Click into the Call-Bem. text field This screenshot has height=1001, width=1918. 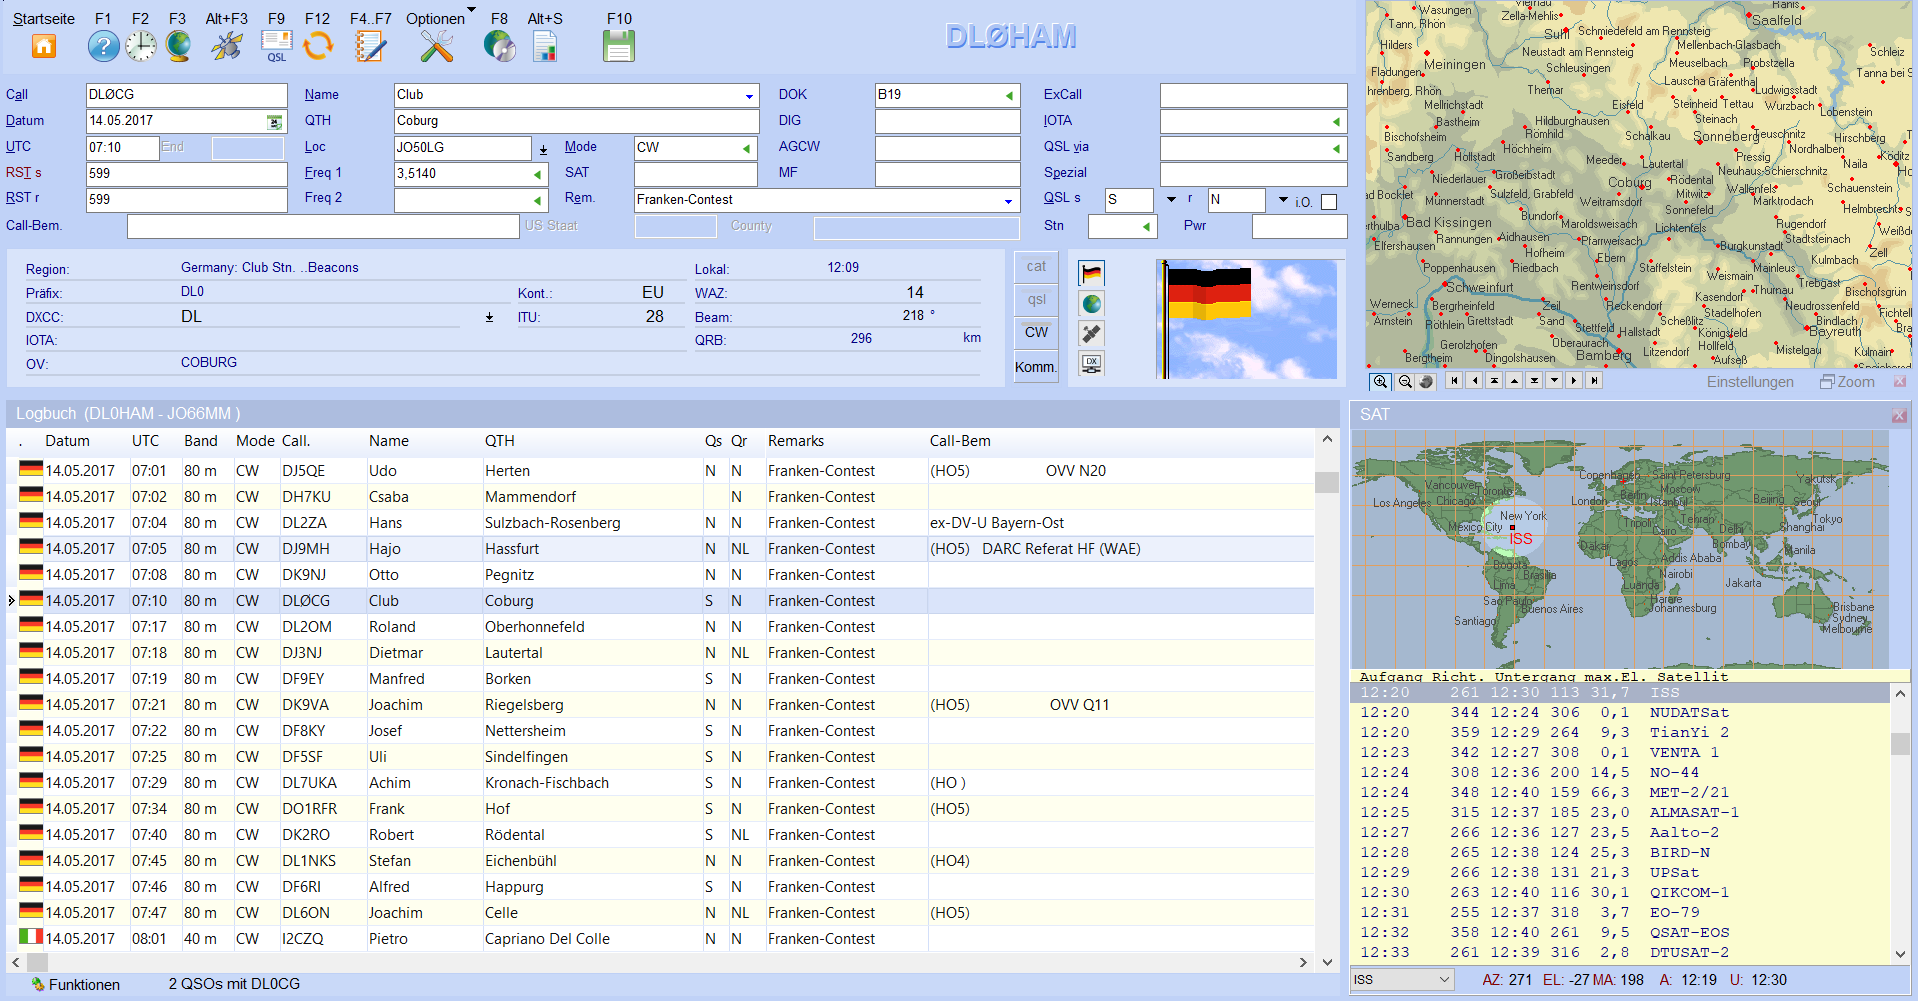tap(322, 227)
